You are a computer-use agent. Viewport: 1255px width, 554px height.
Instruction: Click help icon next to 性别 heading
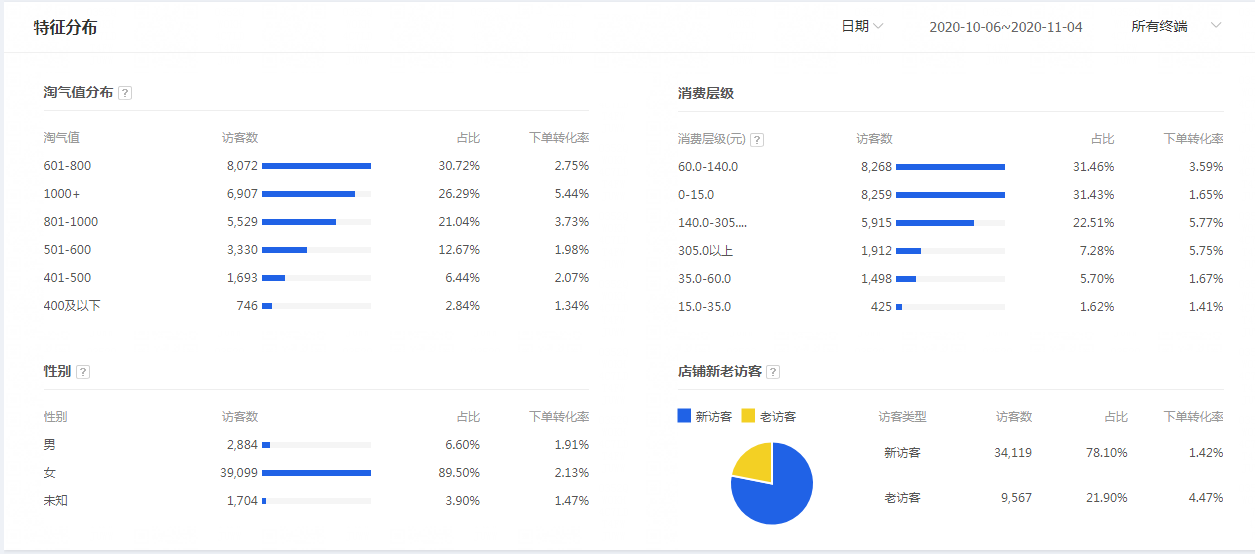tap(83, 372)
